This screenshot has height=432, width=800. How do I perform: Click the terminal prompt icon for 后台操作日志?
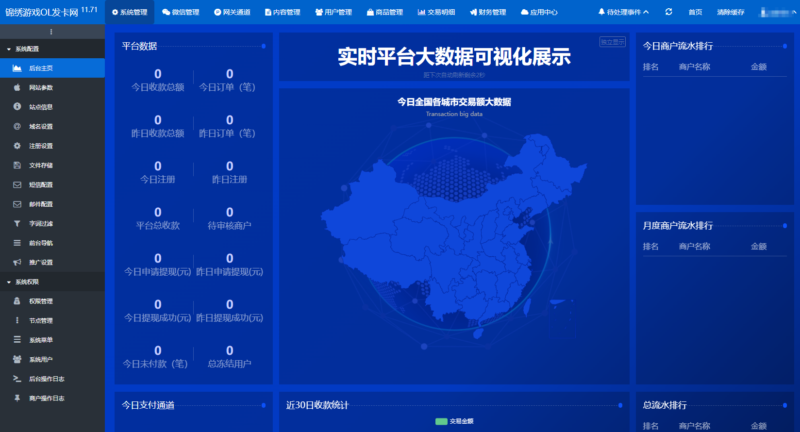coord(17,378)
